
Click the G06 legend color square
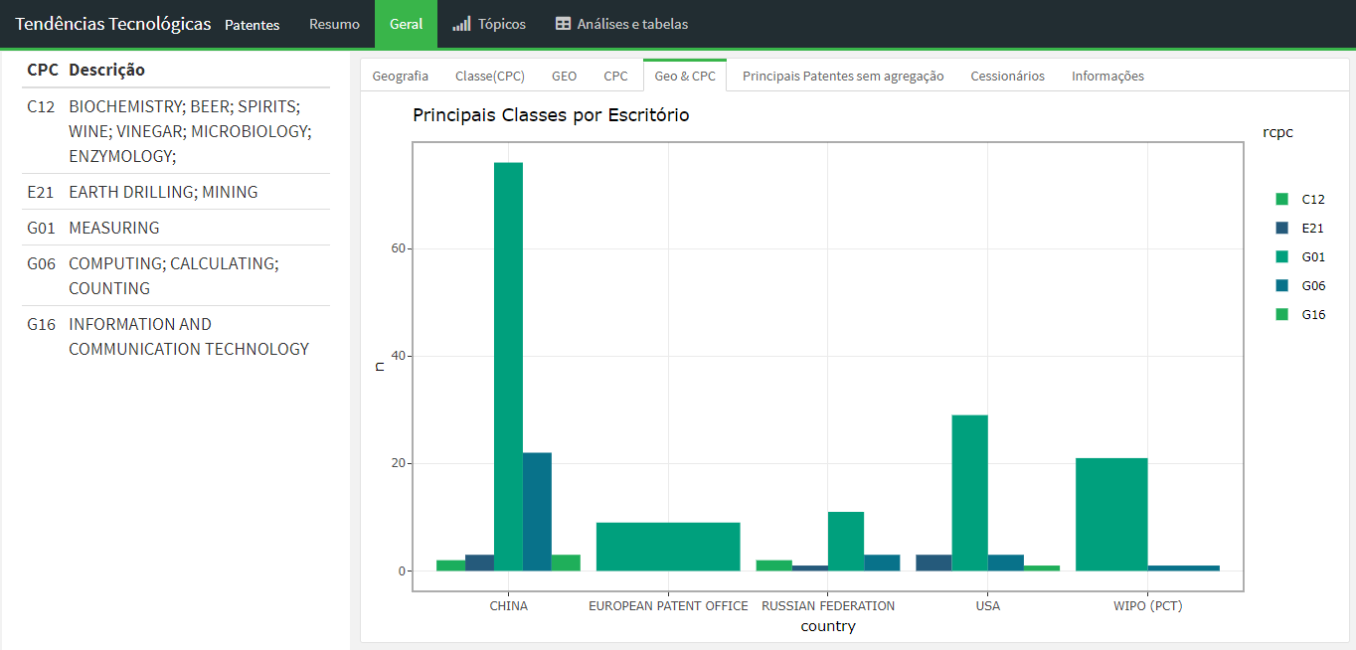point(1282,286)
